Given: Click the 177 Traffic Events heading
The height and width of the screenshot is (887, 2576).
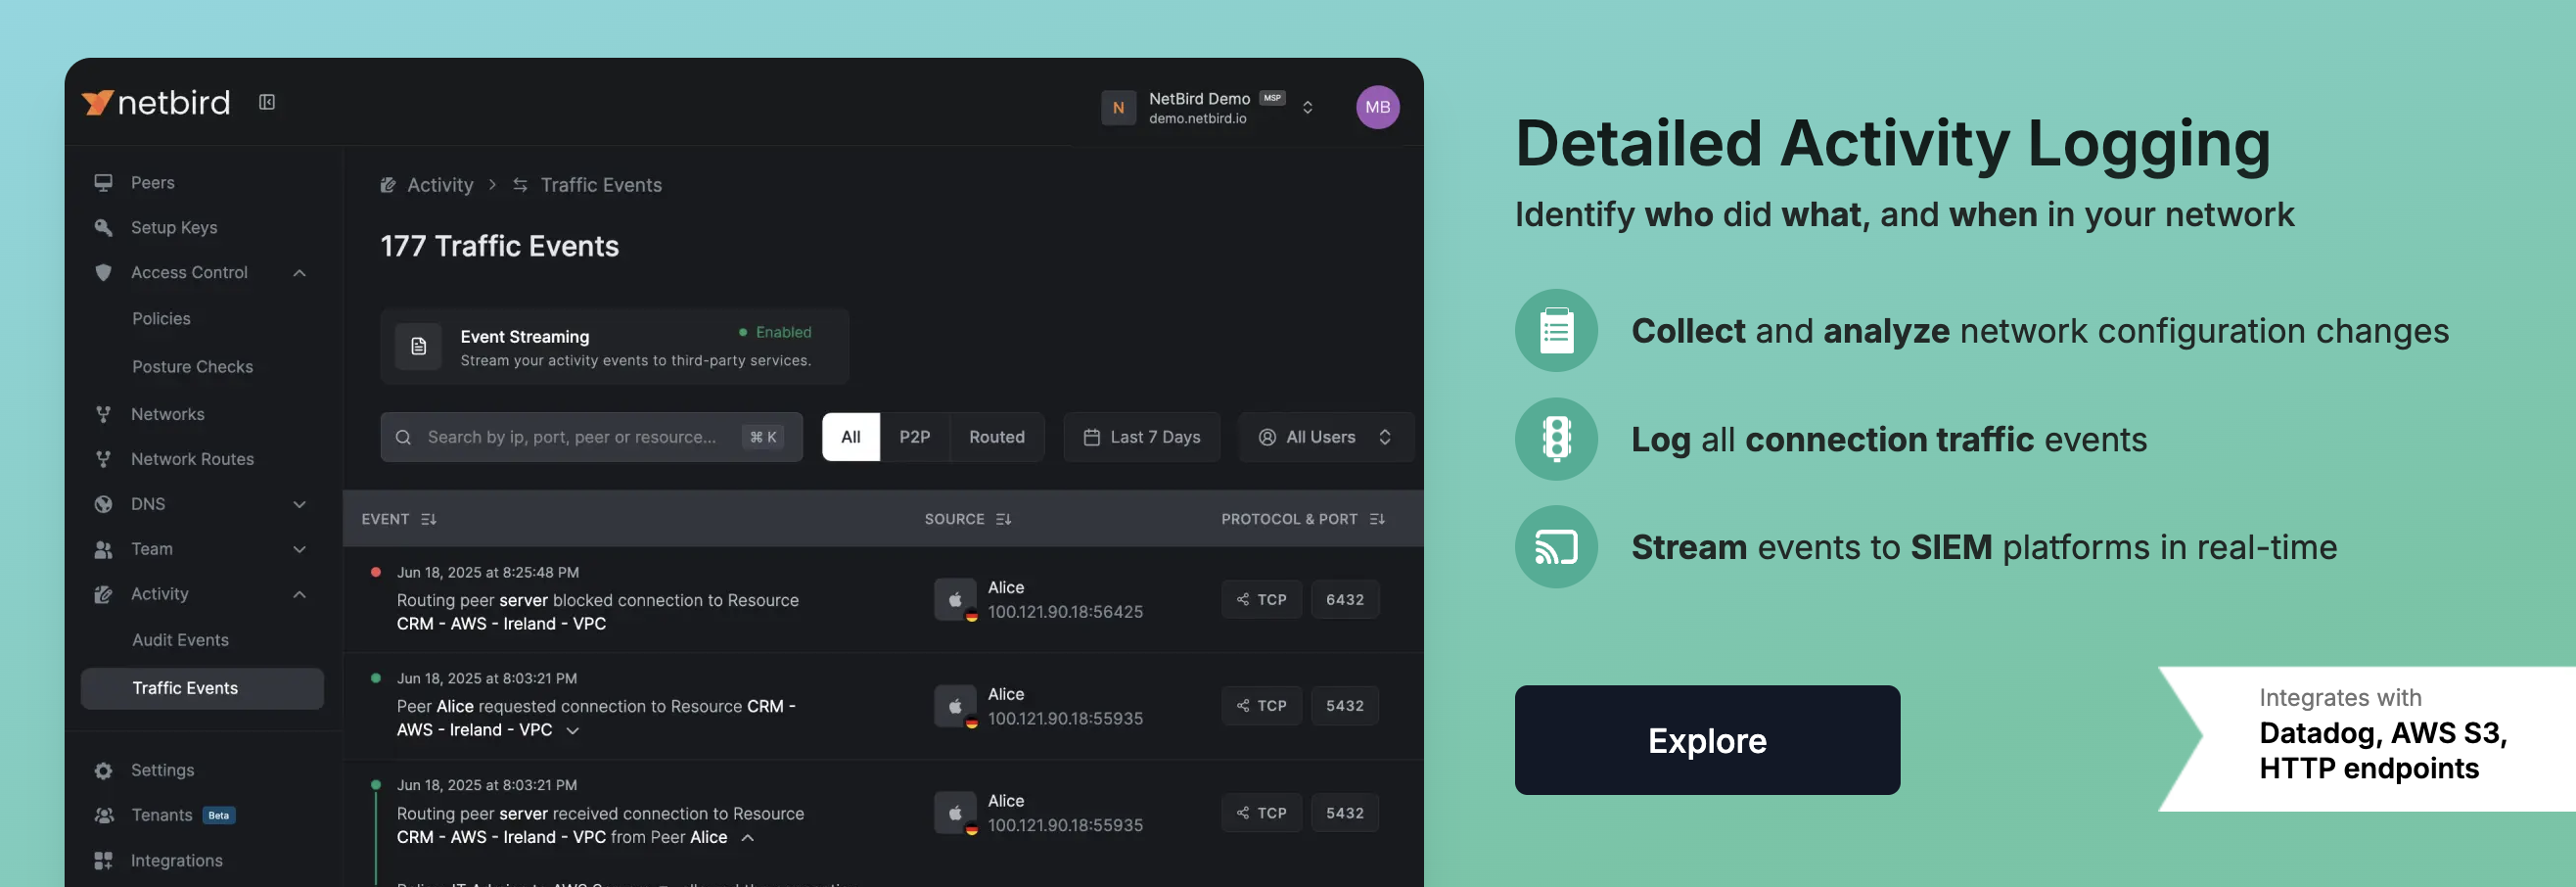Looking at the screenshot, I should click(x=500, y=247).
